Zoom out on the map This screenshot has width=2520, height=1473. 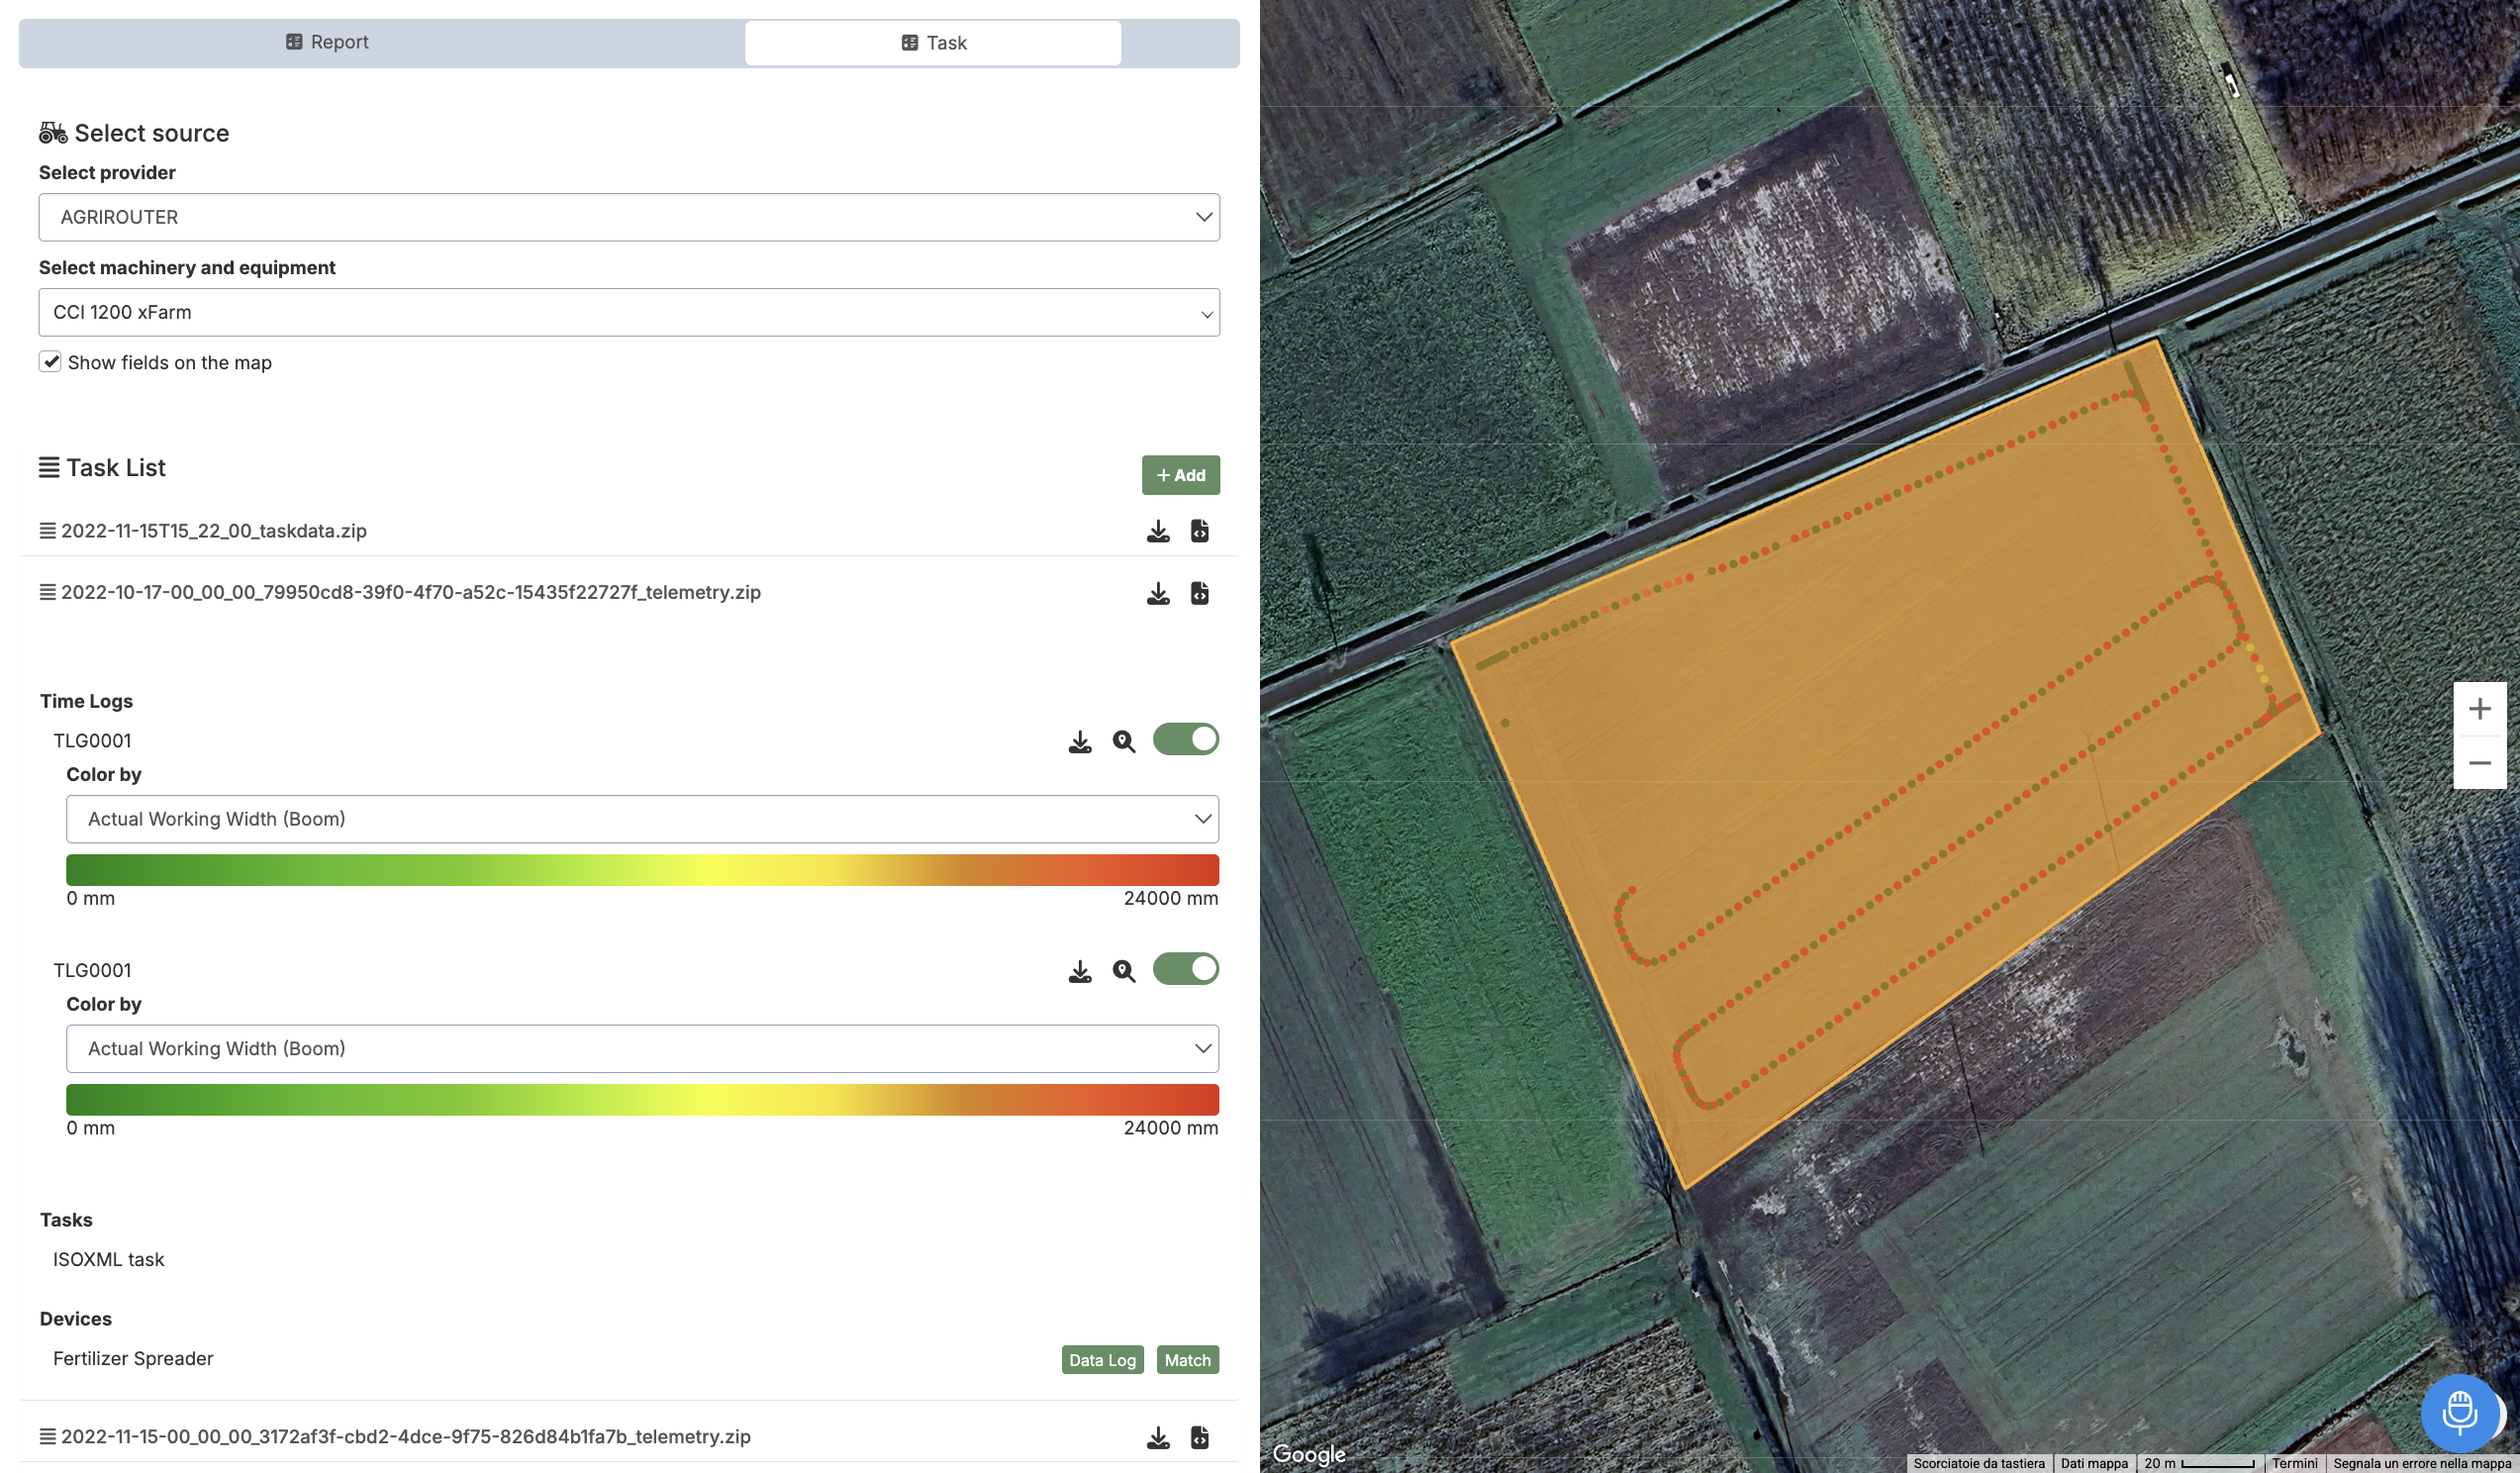(2479, 763)
